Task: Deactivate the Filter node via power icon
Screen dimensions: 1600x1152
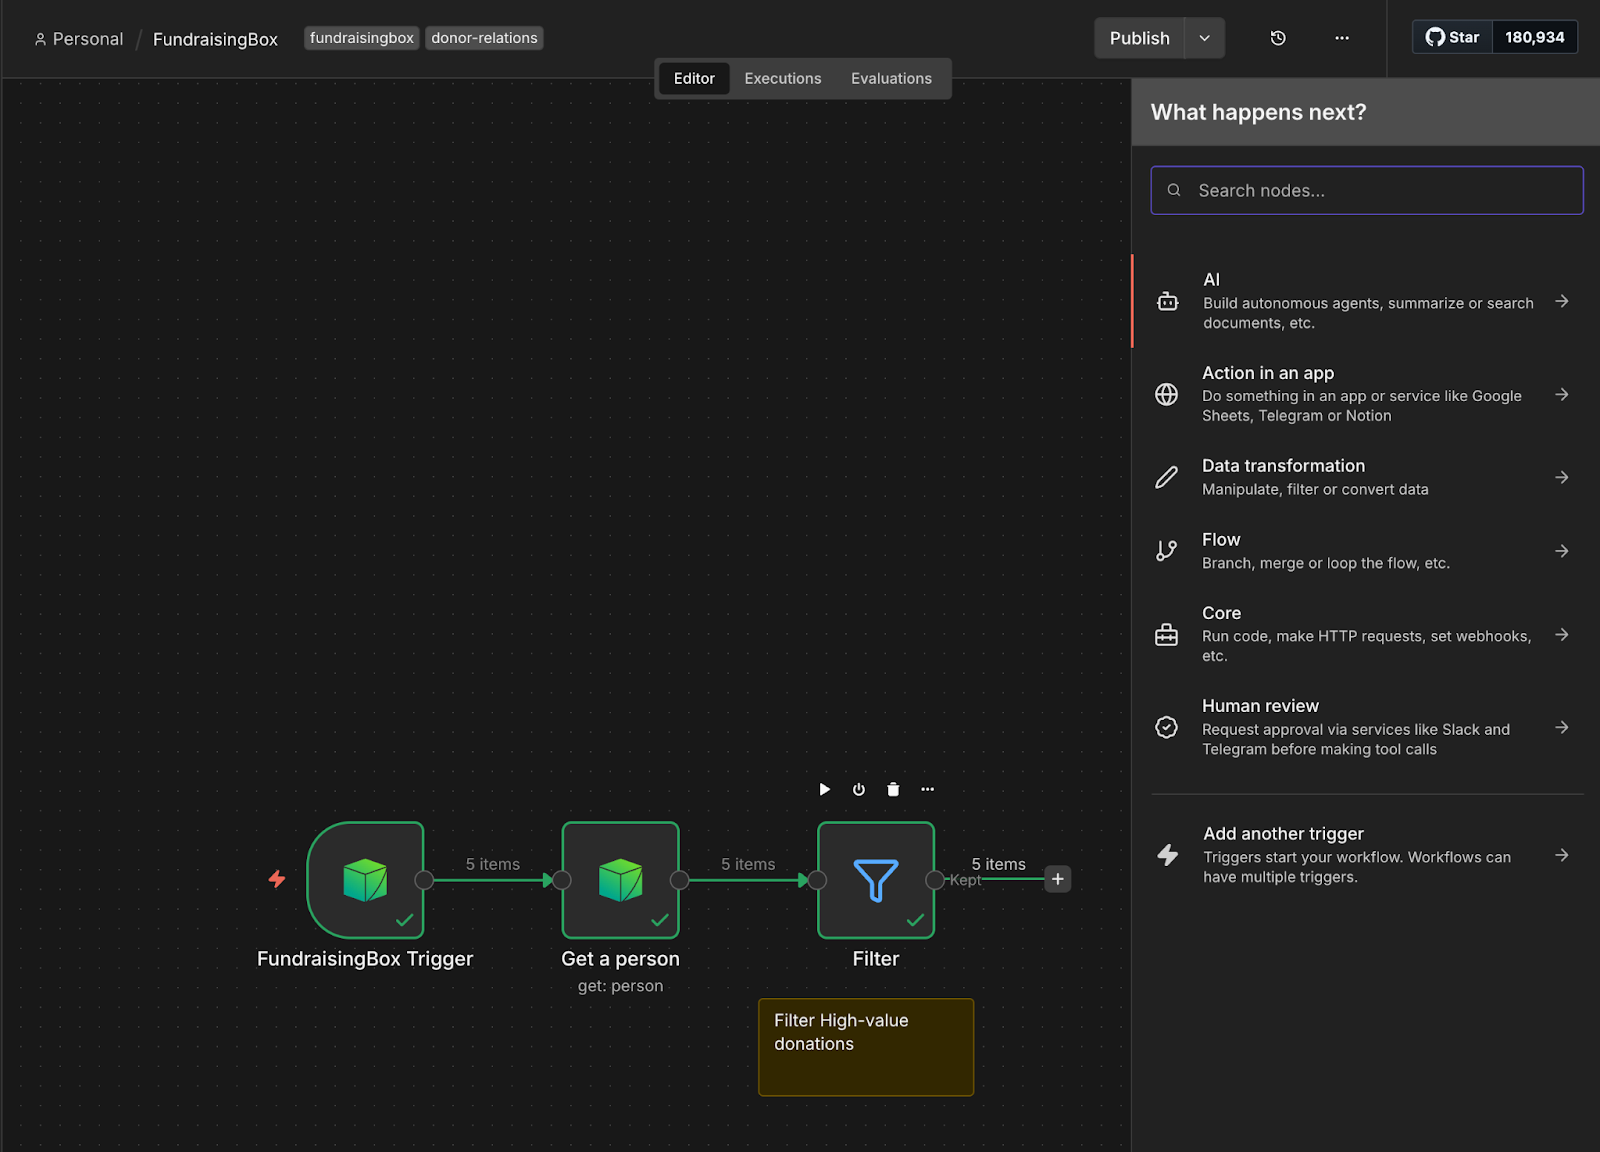Action: coord(859,789)
